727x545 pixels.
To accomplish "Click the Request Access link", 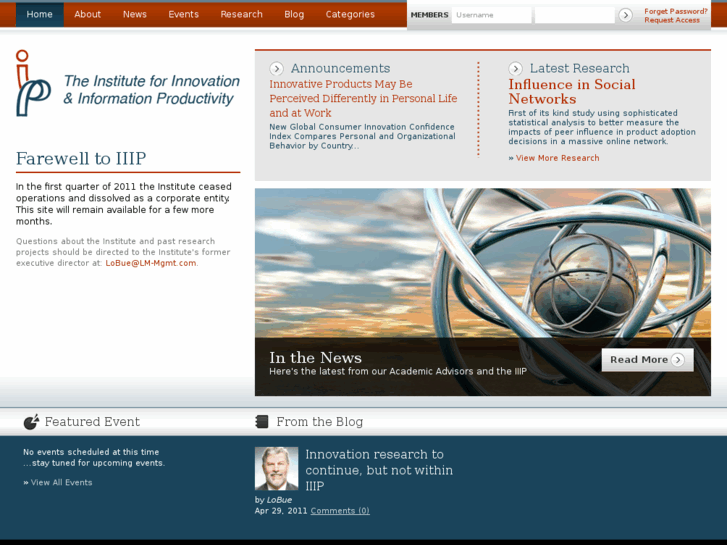I will point(672,20).
